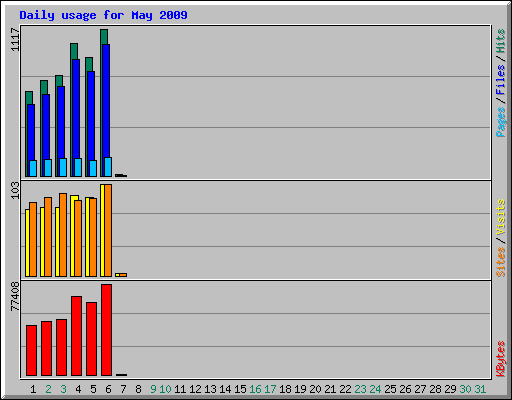Click the 103 axis value label
512x400 pixels.
(x=15, y=190)
